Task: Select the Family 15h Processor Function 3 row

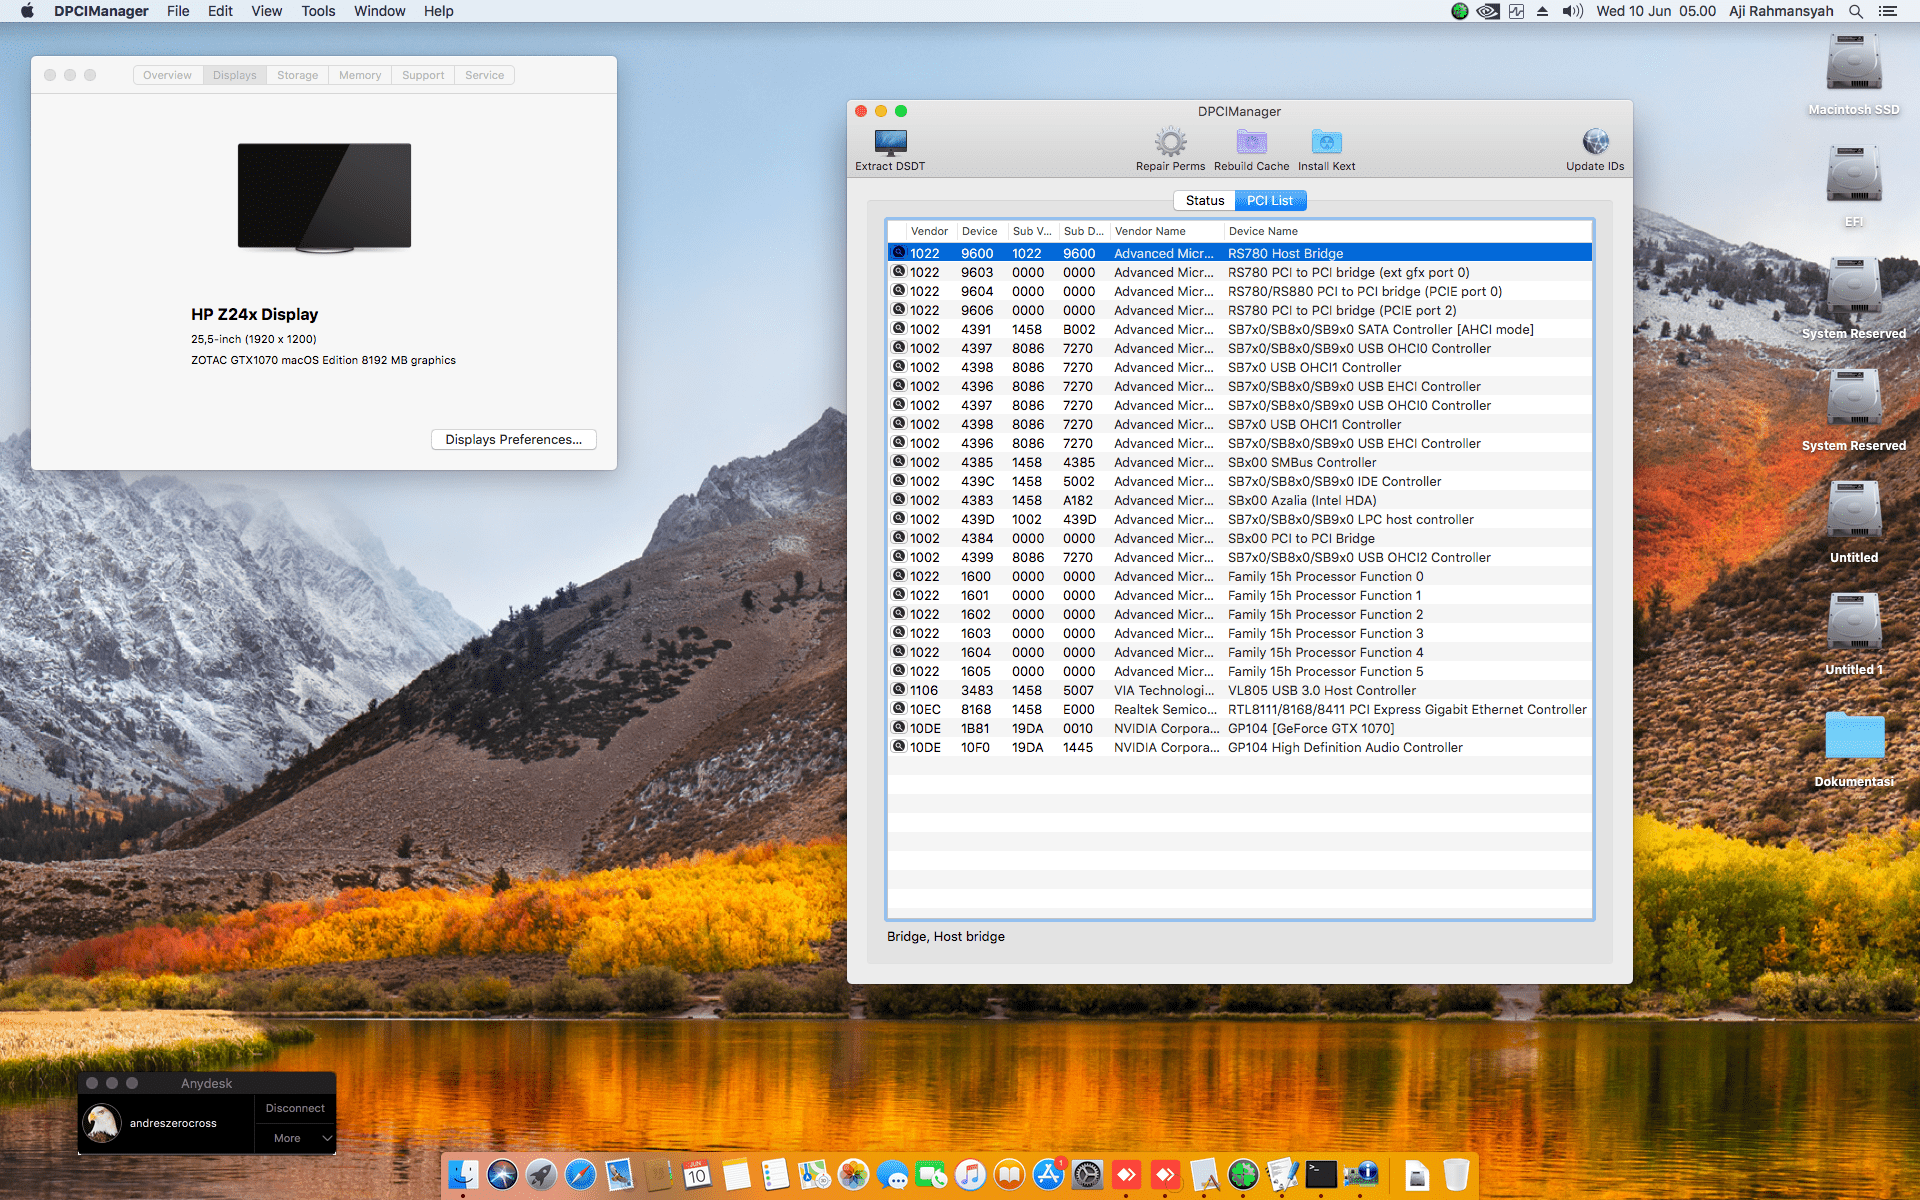Action: [x=1240, y=633]
